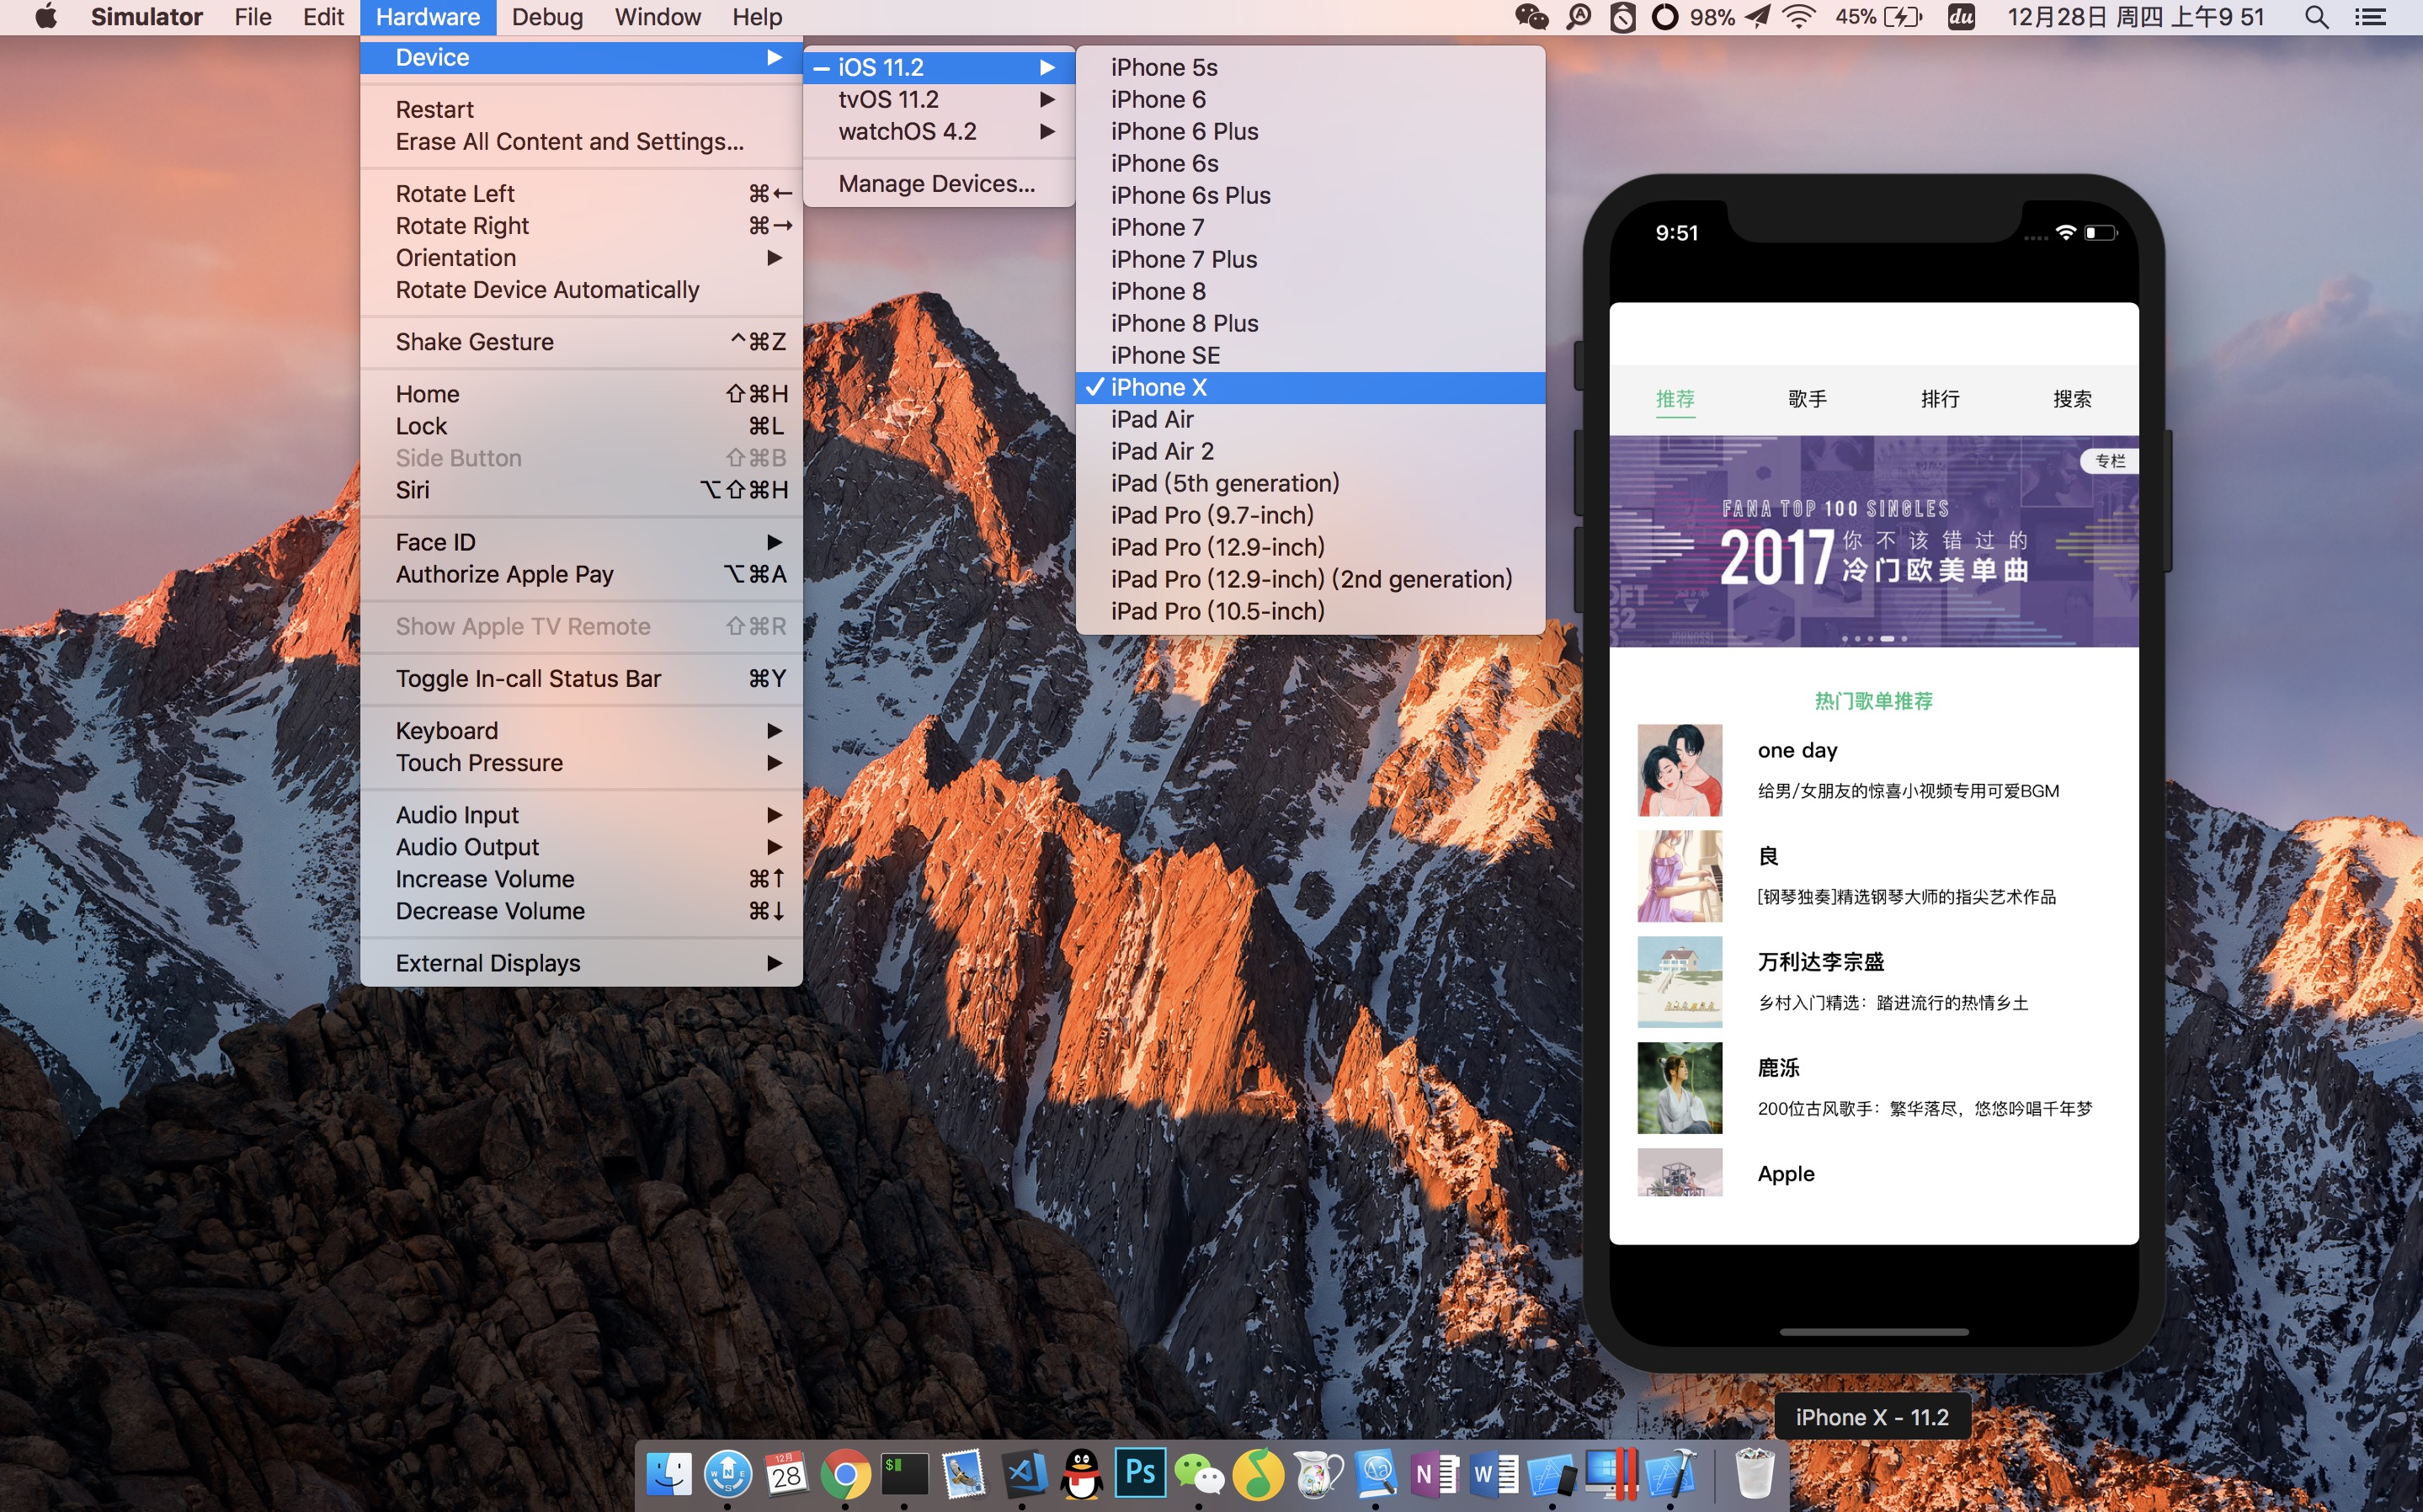Switch to 排行 tab in simulator app
Viewport: 2423px width, 1512px height.
1940,399
